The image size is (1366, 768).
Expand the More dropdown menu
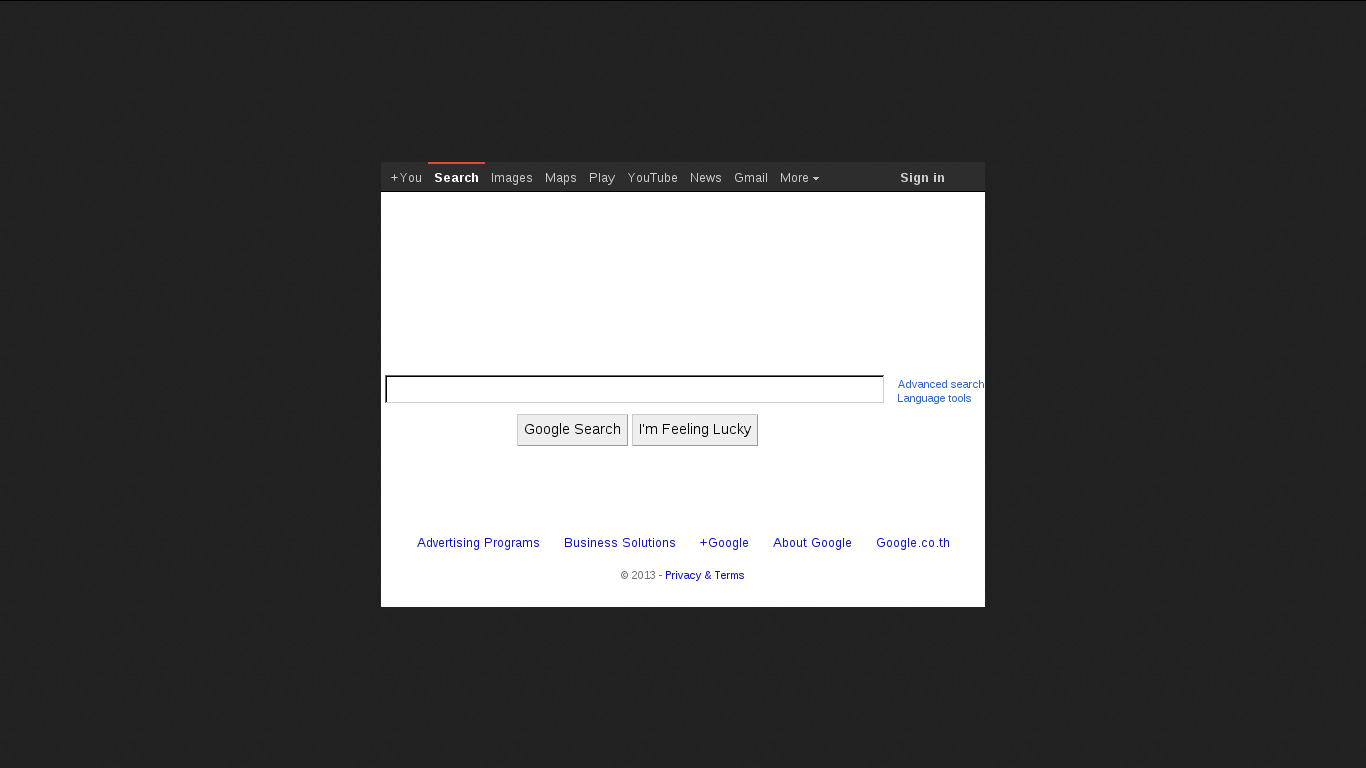coord(799,178)
